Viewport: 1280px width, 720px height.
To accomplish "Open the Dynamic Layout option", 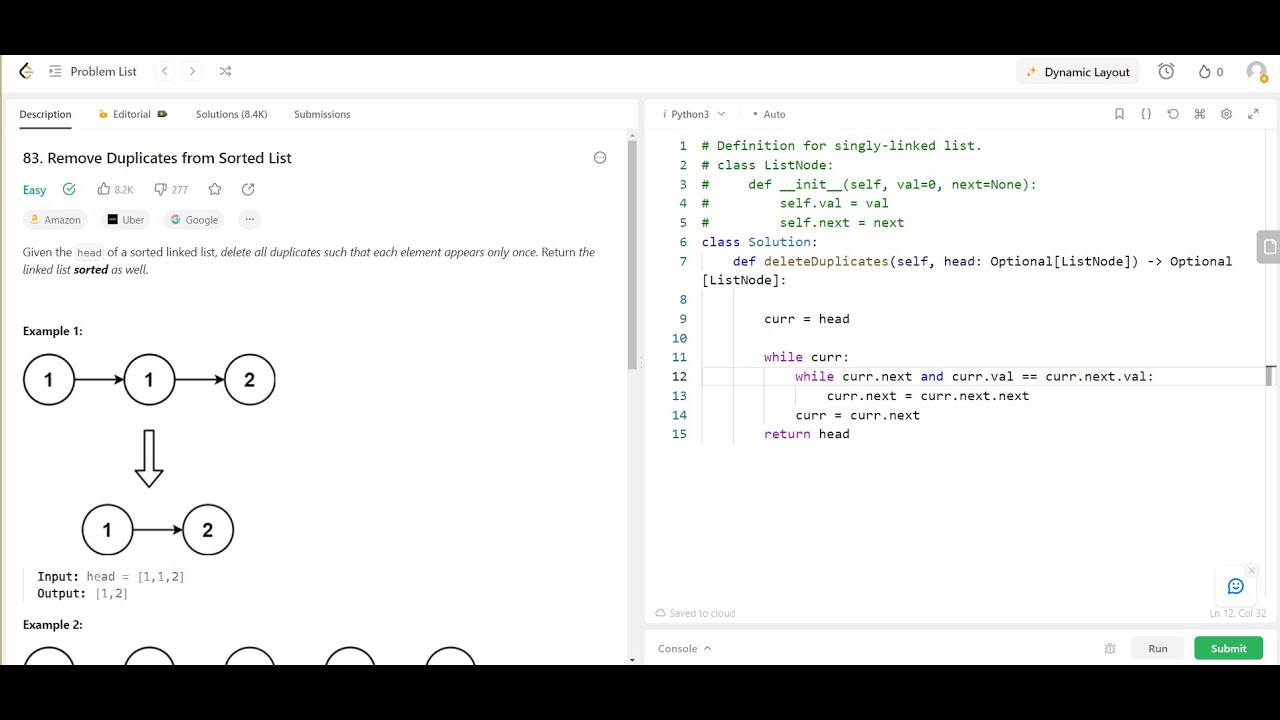I will pos(1077,72).
